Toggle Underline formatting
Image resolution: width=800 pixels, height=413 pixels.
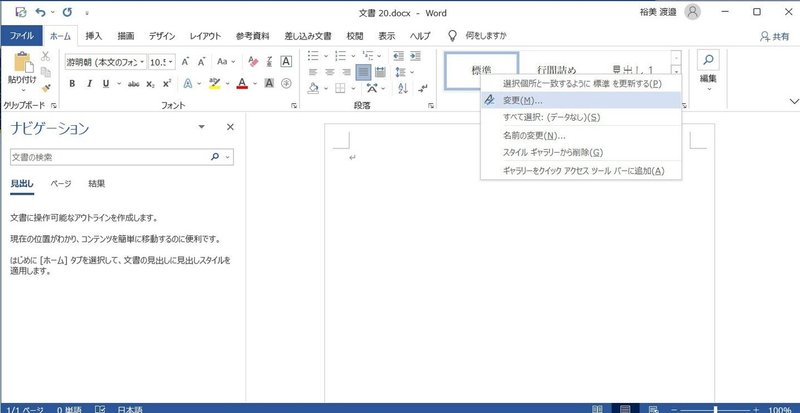(106, 84)
